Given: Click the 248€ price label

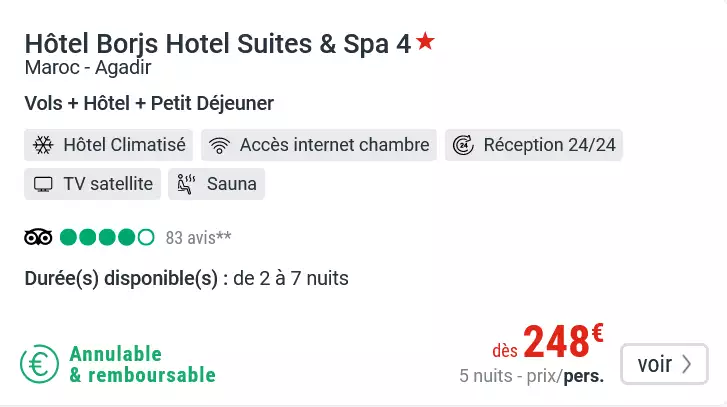Looking at the screenshot, I should coord(563,341).
